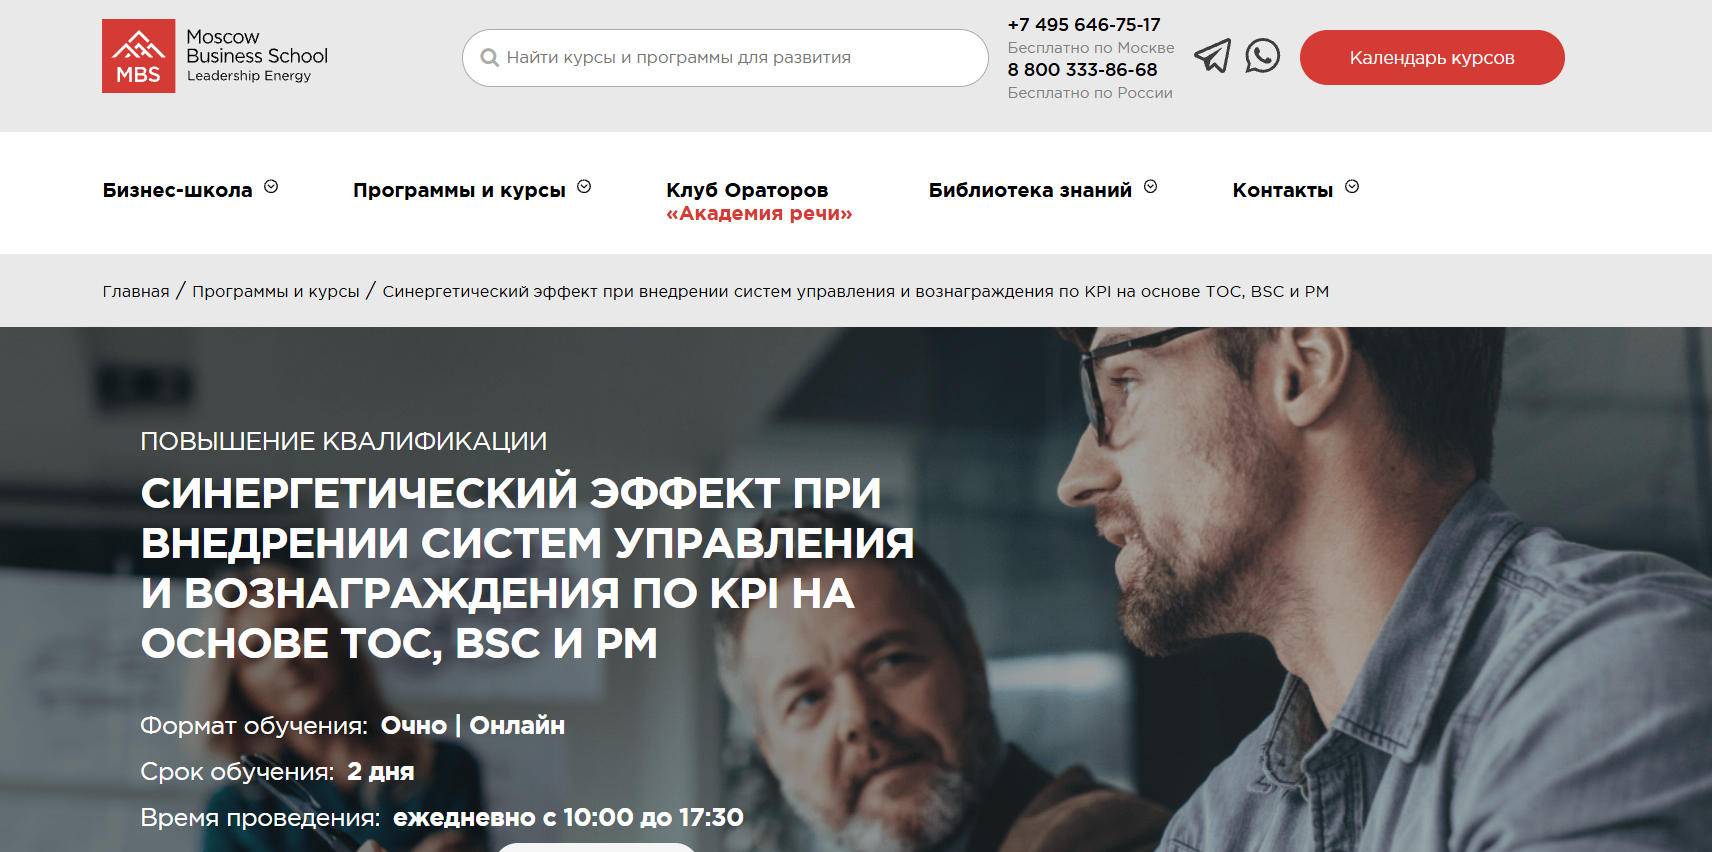Go to Главная in the breadcrumbs

pos(136,291)
